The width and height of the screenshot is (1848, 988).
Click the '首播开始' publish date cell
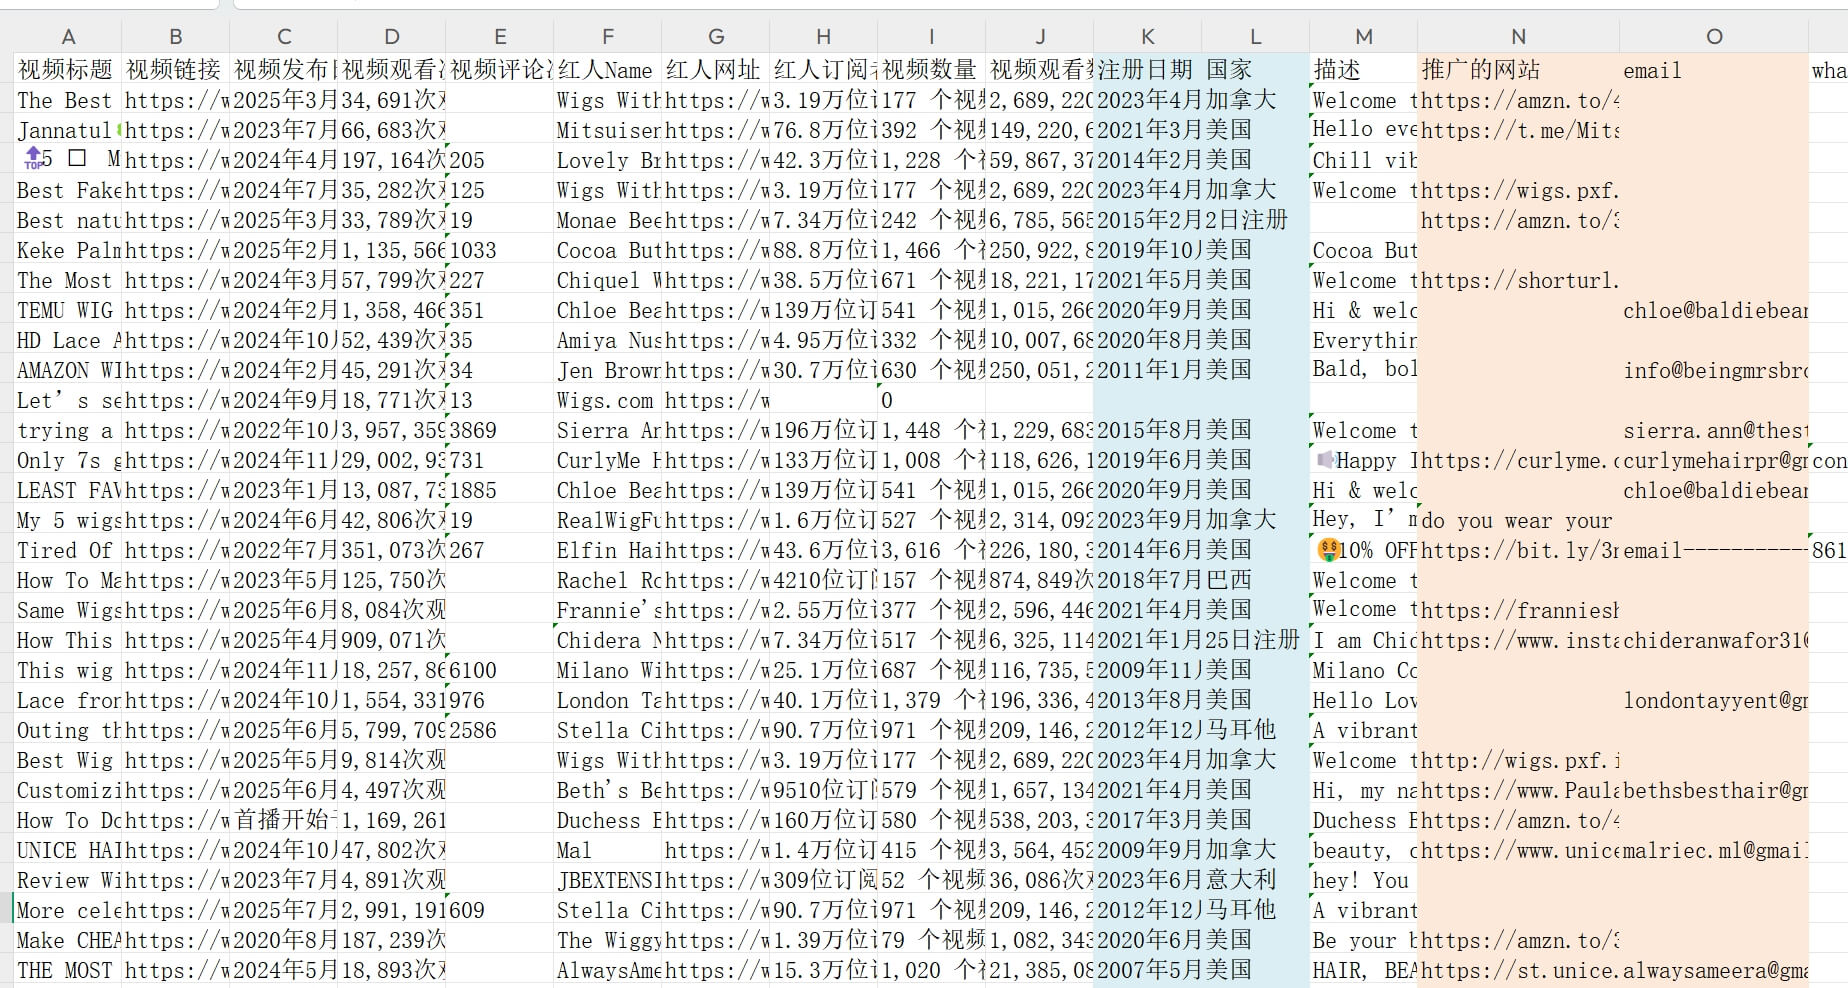(284, 820)
